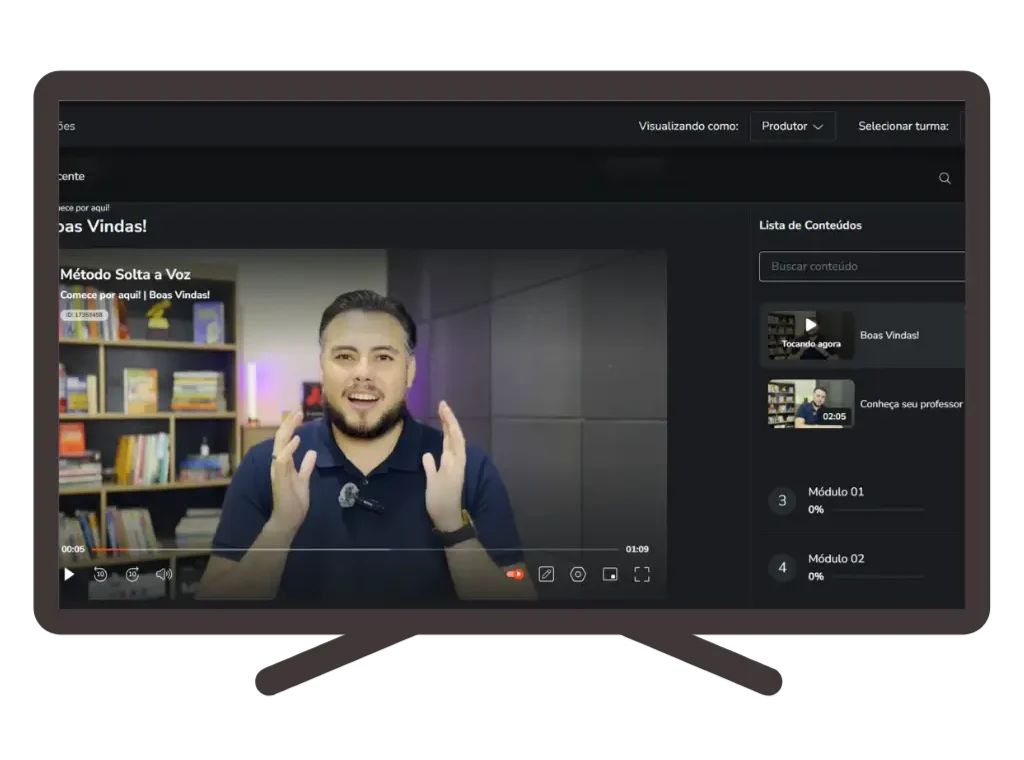The width and height of the screenshot is (1024, 760).
Task: Expand Módulo 02 in content list
Action: coord(836,559)
